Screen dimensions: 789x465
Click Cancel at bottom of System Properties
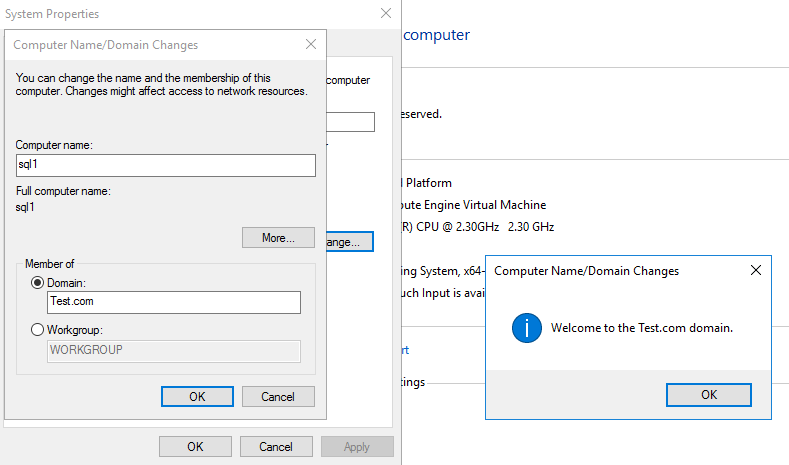point(277,447)
